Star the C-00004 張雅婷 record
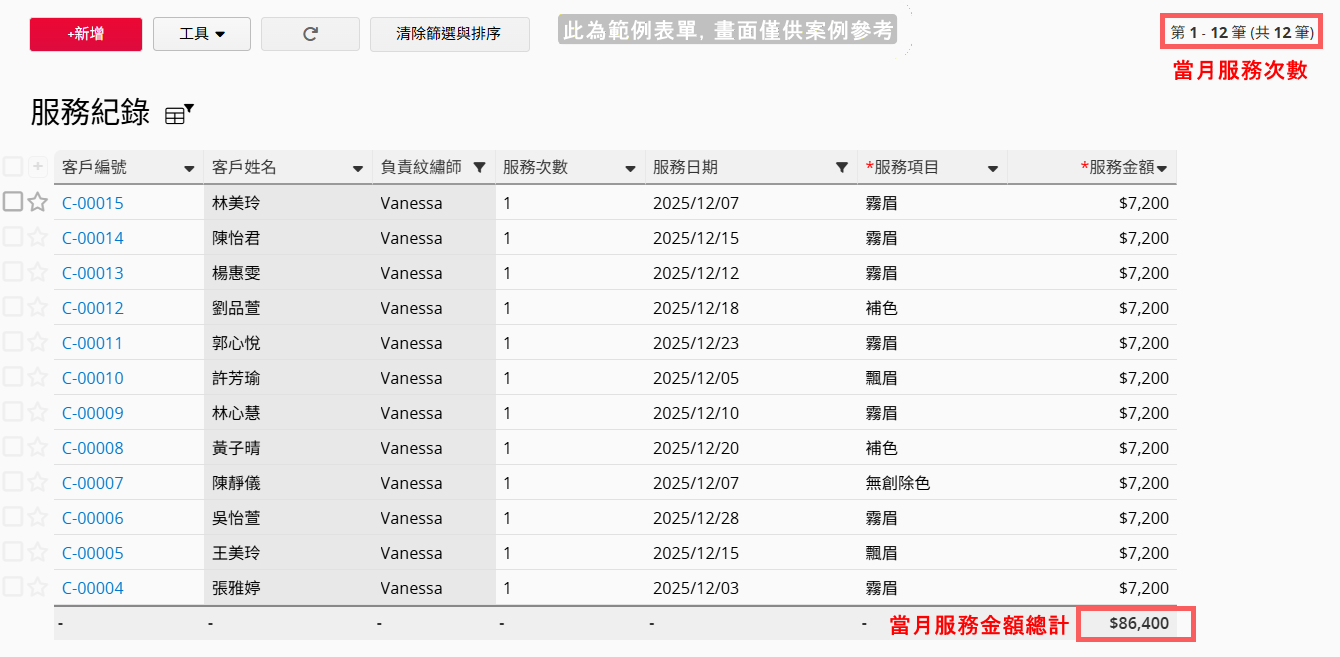The height and width of the screenshot is (657, 1340). point(38,588)
